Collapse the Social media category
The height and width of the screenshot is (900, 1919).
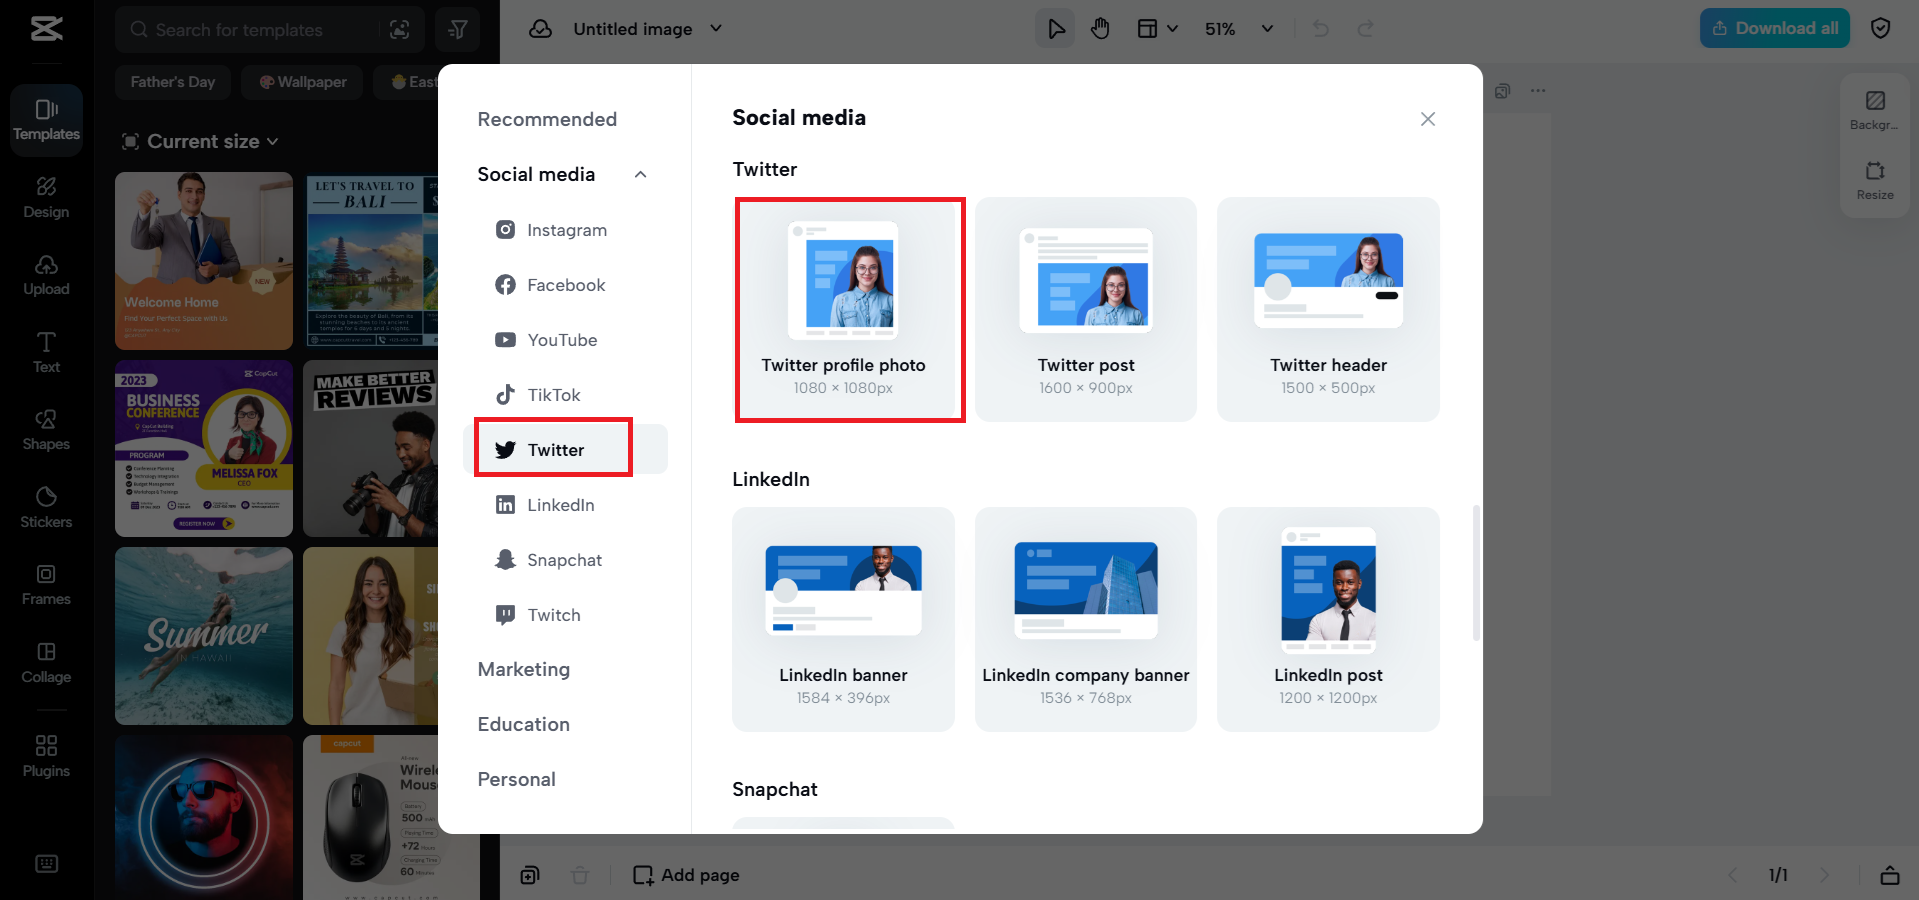(x=641, y=175)
